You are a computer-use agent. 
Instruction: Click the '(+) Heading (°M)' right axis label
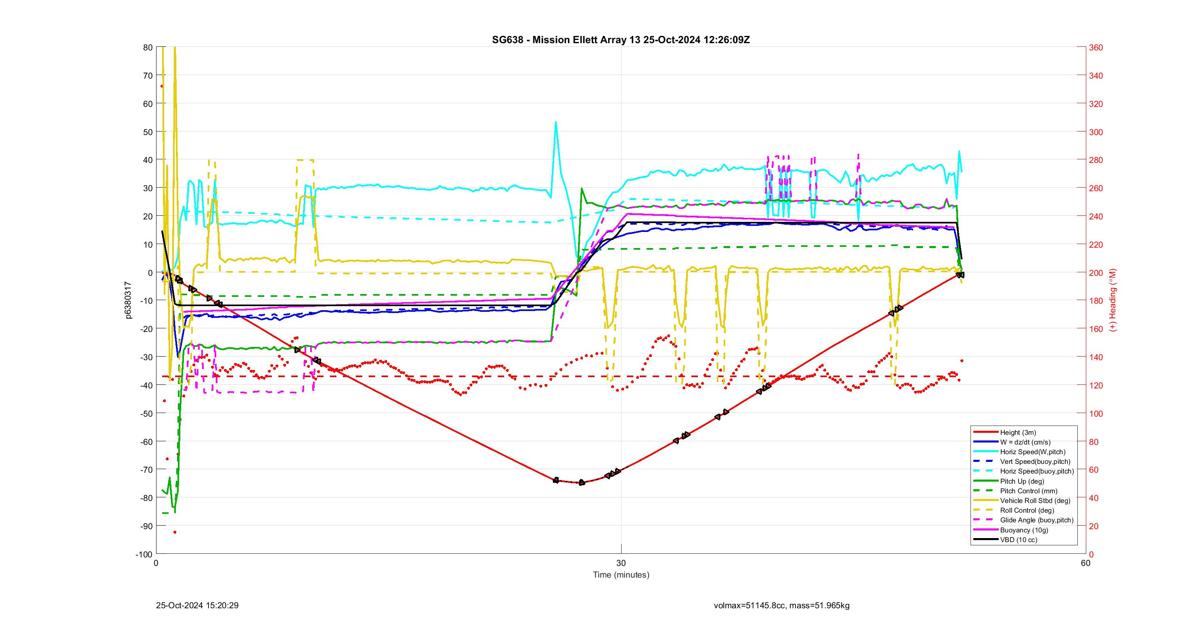[x=1112, y=300]
